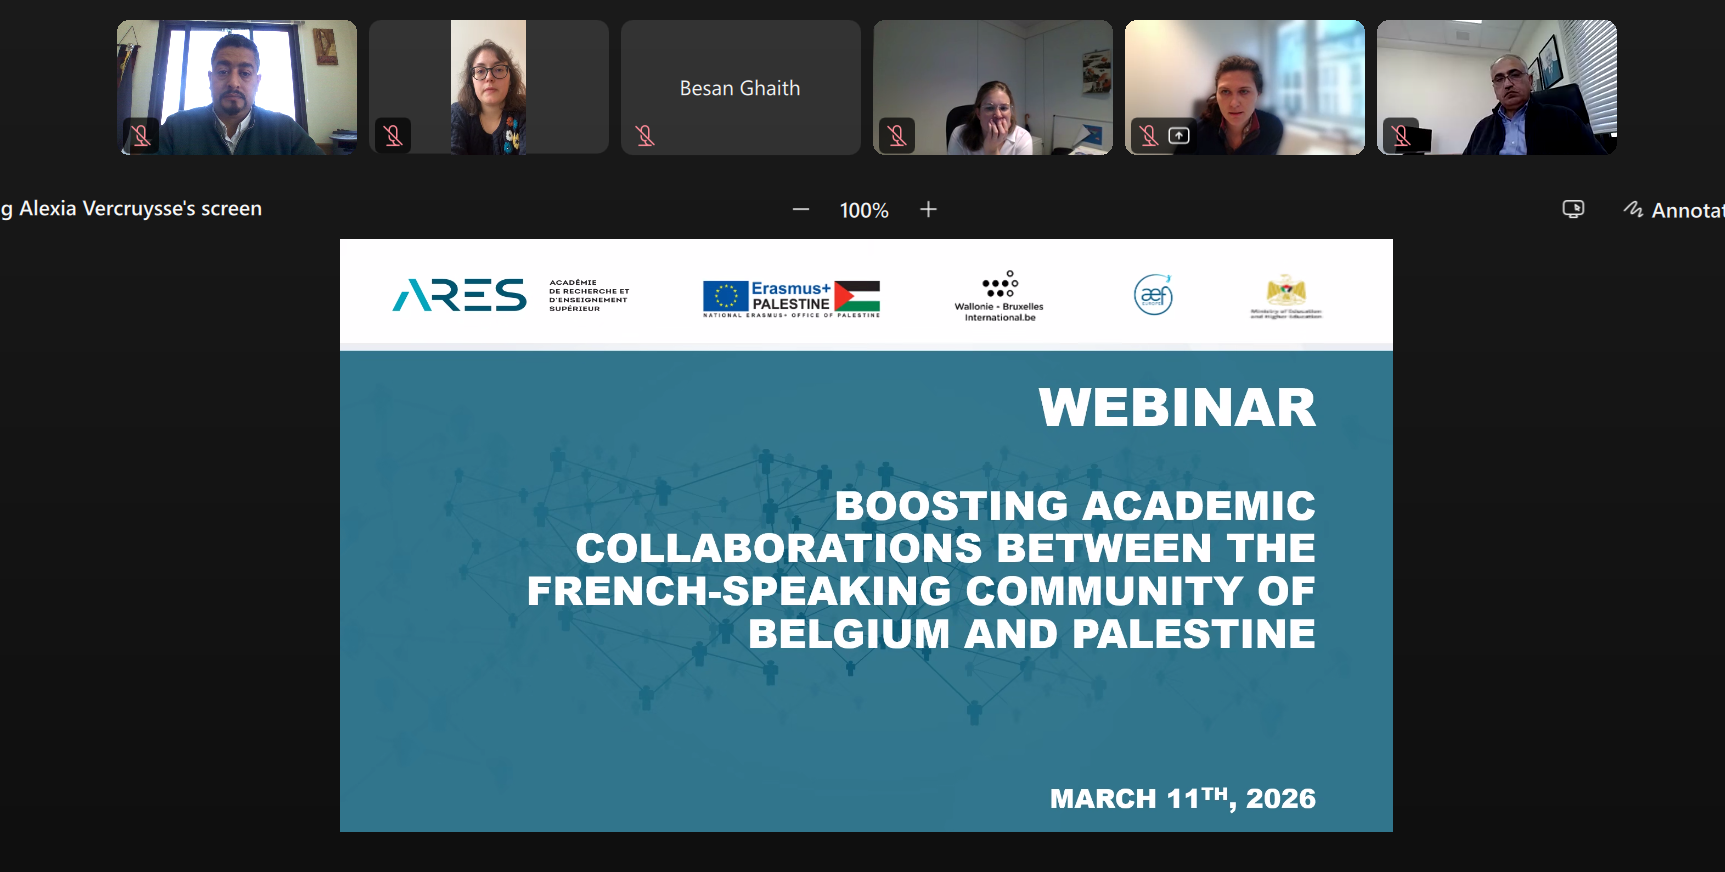Click the Erasmus+ Palestine logo on the slide
Viewport: 1725px width, 872px height.
[x=791, y=298]
